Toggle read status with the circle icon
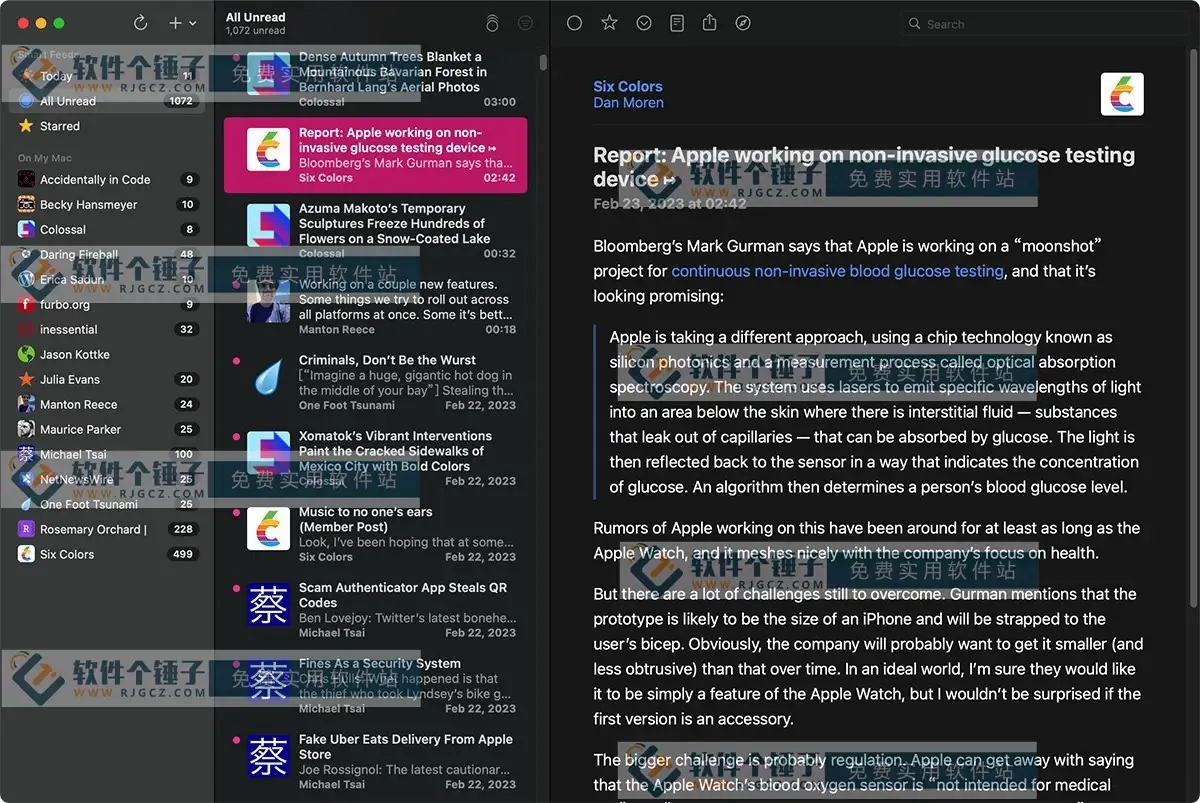Image resolution: width=1200 pixels, height=803 pixels. tap(574, 23)
